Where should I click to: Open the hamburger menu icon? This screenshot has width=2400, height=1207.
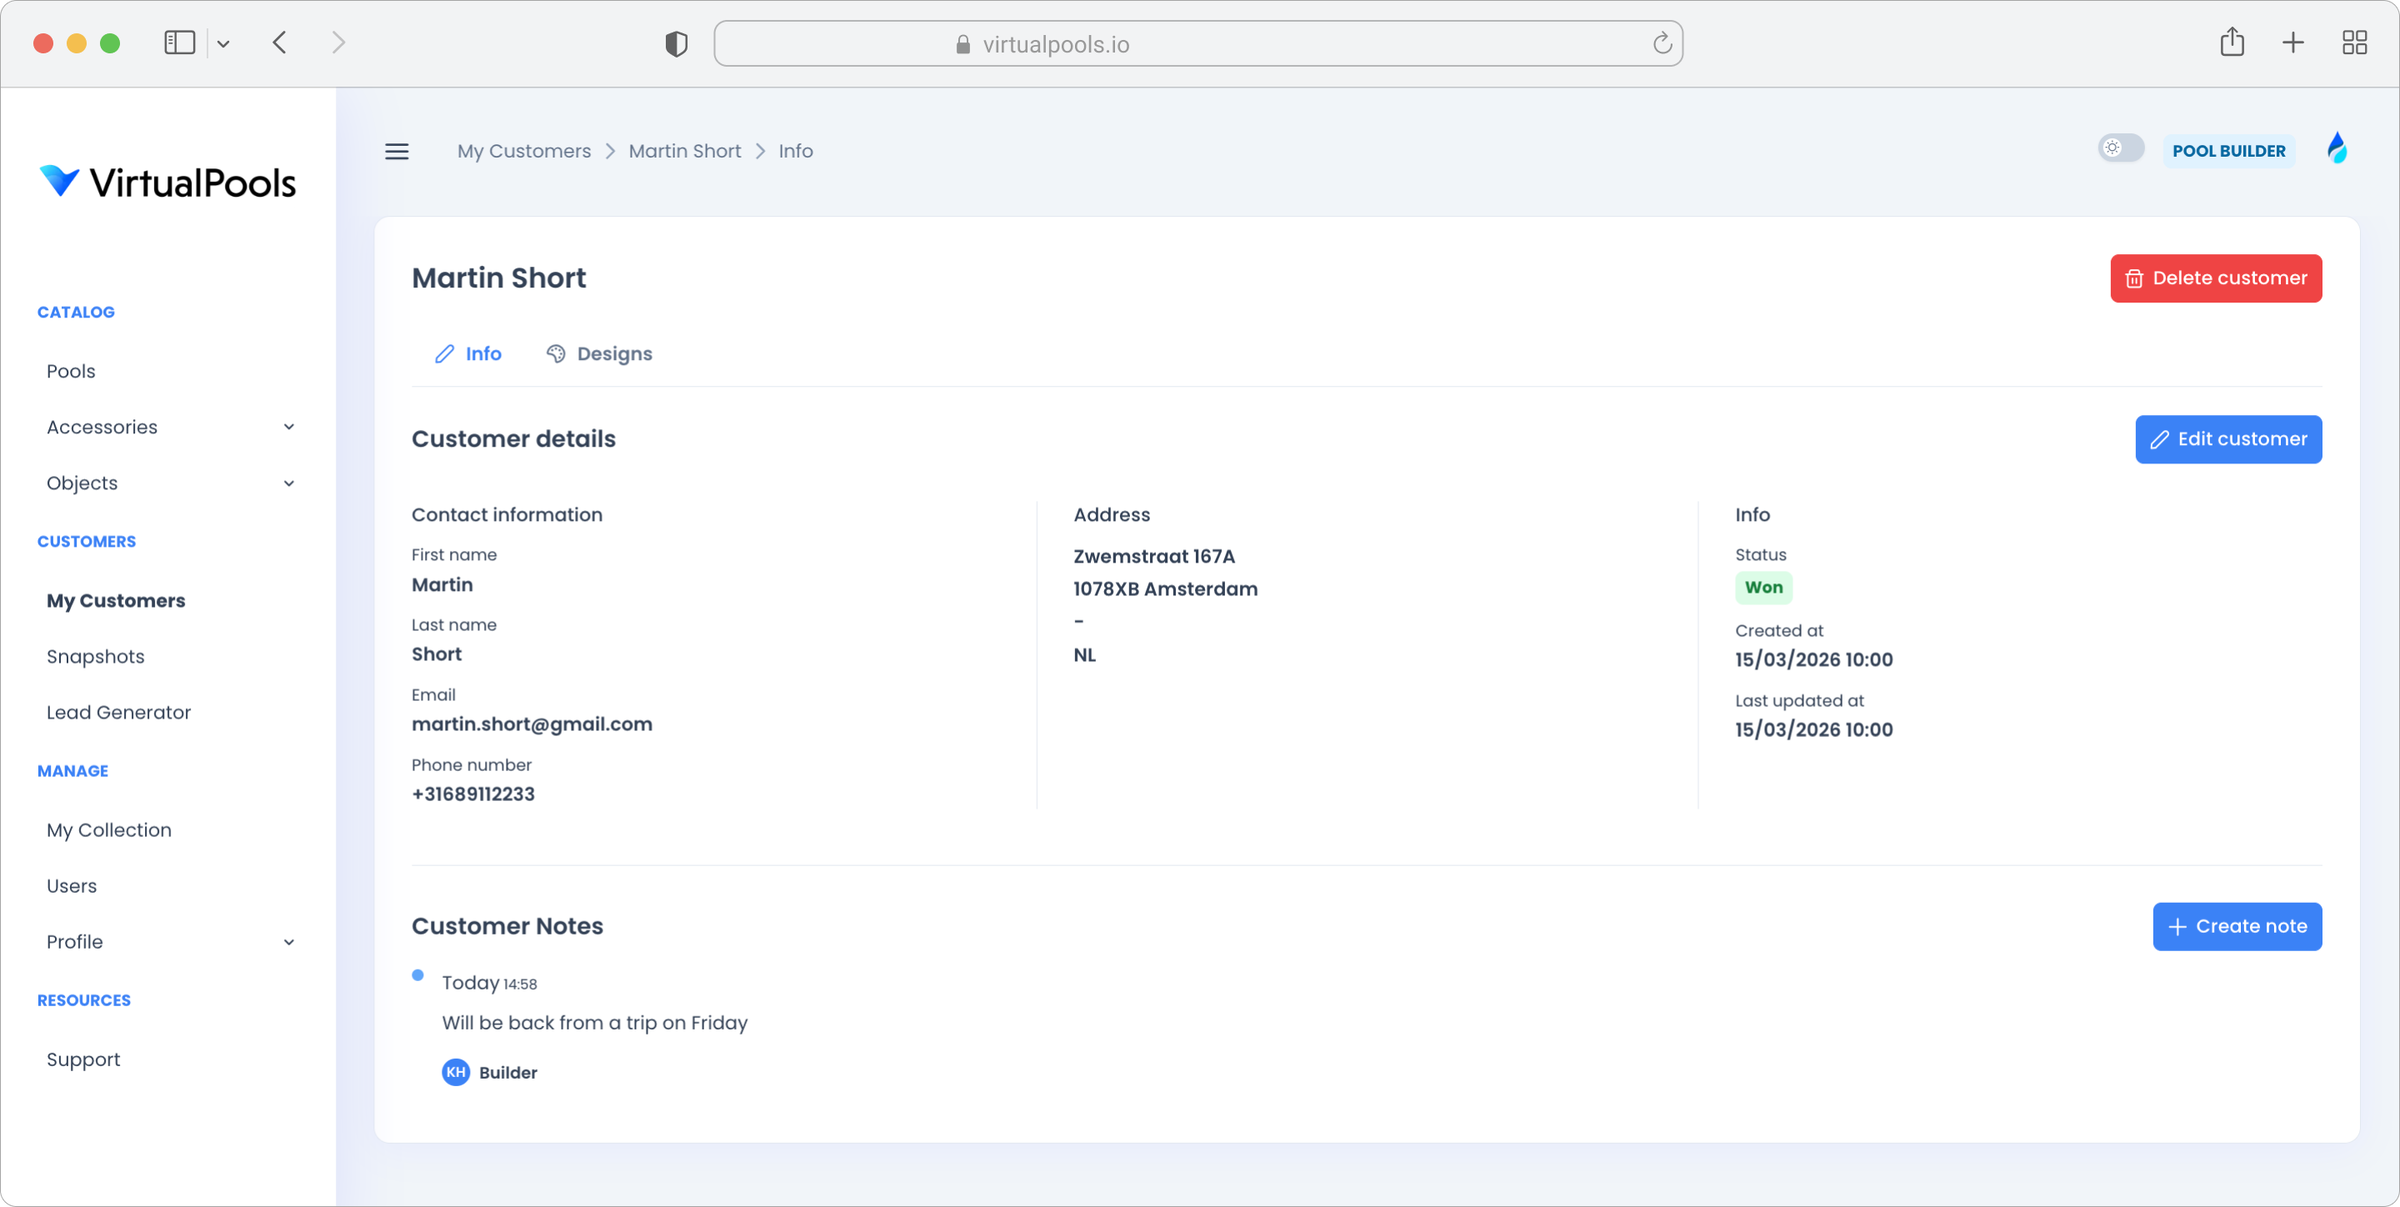click(x=397, y=151)
